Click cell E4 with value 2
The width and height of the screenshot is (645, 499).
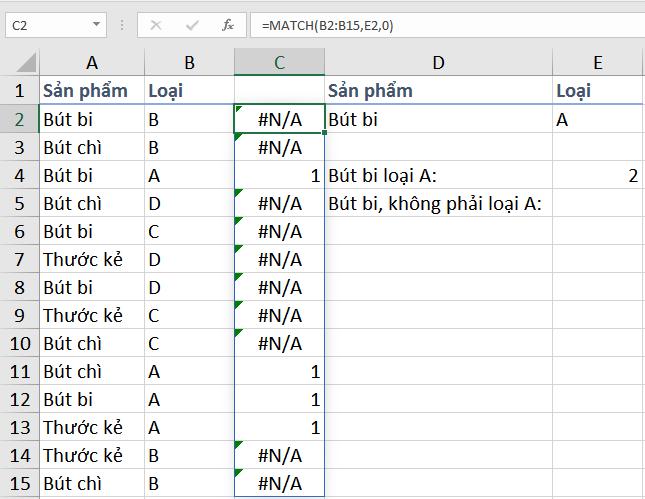(598, 175)
